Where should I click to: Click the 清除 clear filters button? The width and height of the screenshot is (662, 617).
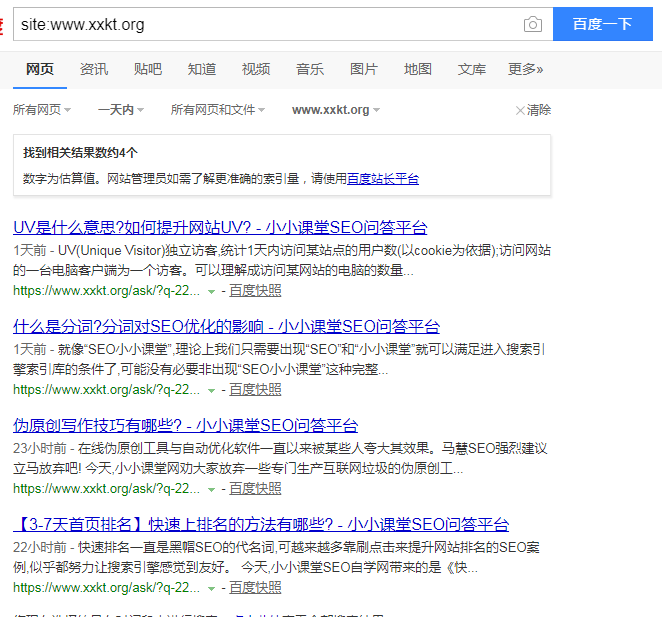pyautogui.click(x=533, y=110)
